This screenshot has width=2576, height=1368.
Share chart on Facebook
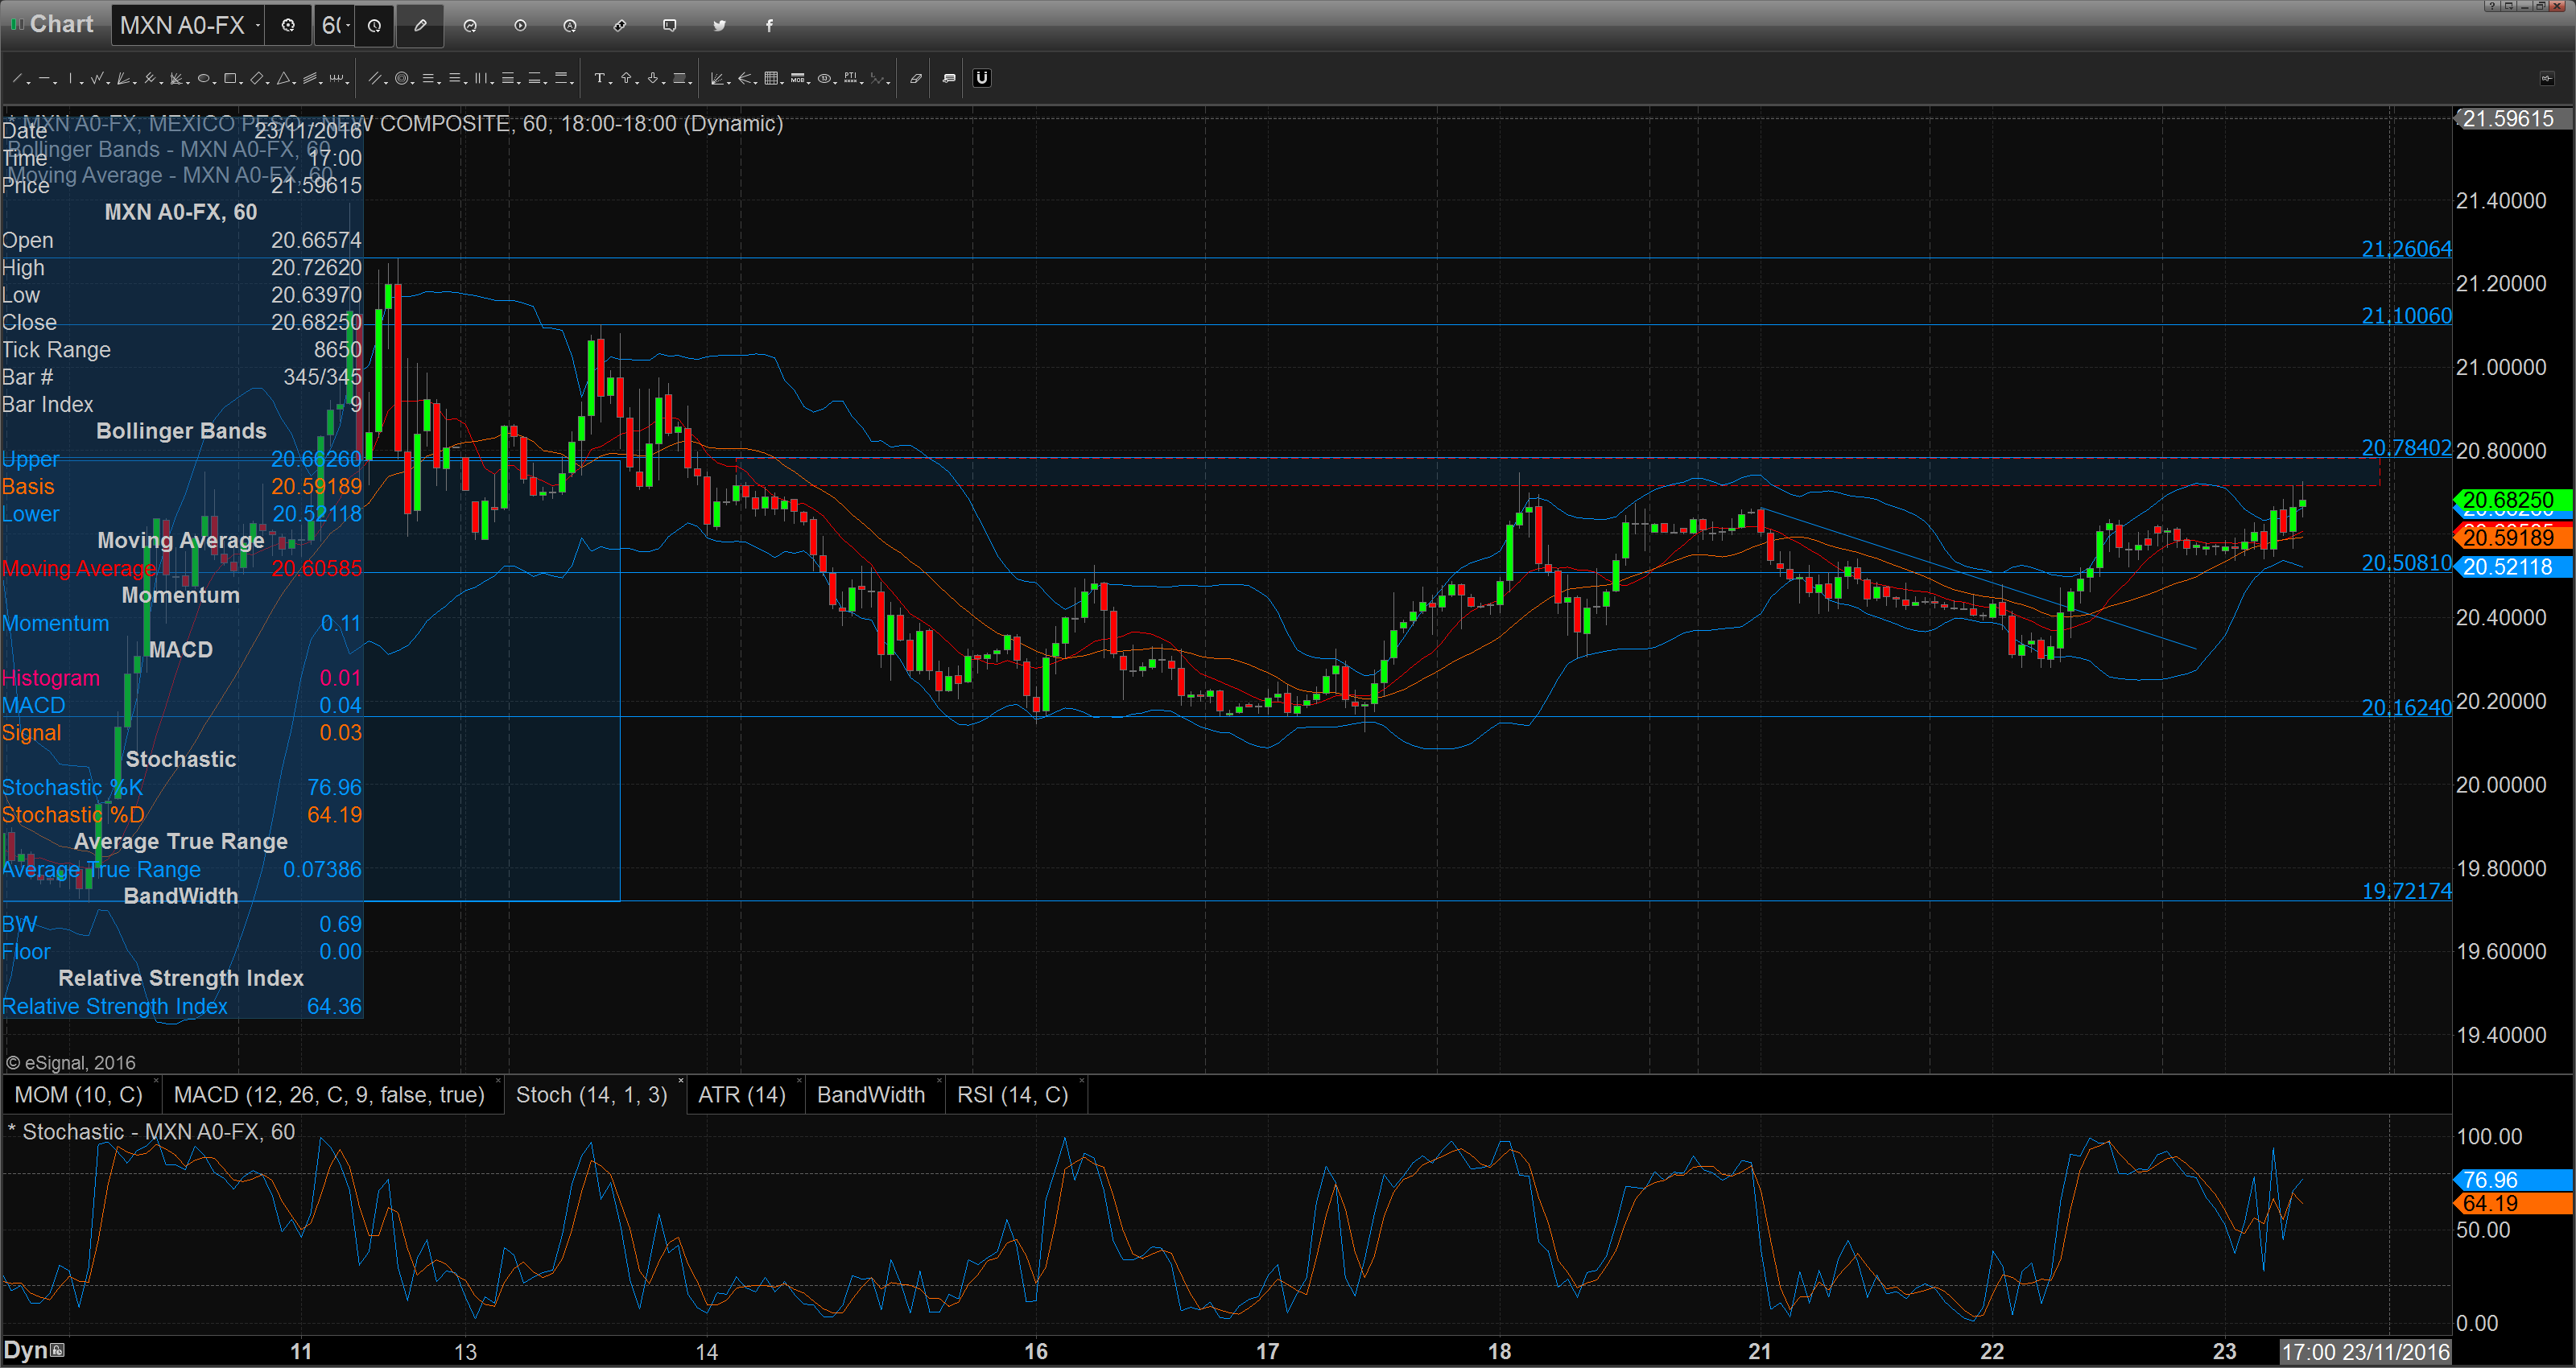pyautogui.click(x=769, y=26)
